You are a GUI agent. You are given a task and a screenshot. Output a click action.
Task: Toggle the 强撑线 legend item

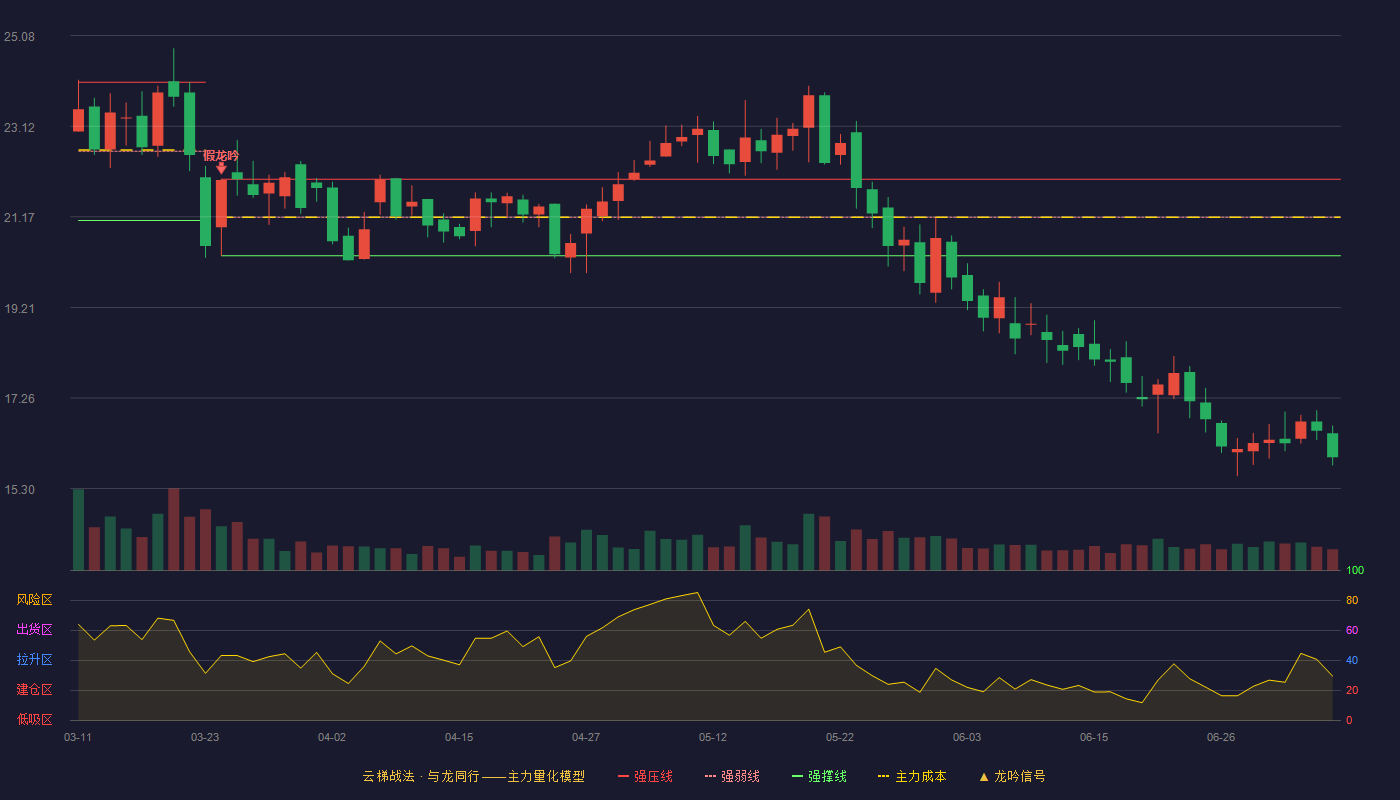click(x=819, y=776)
